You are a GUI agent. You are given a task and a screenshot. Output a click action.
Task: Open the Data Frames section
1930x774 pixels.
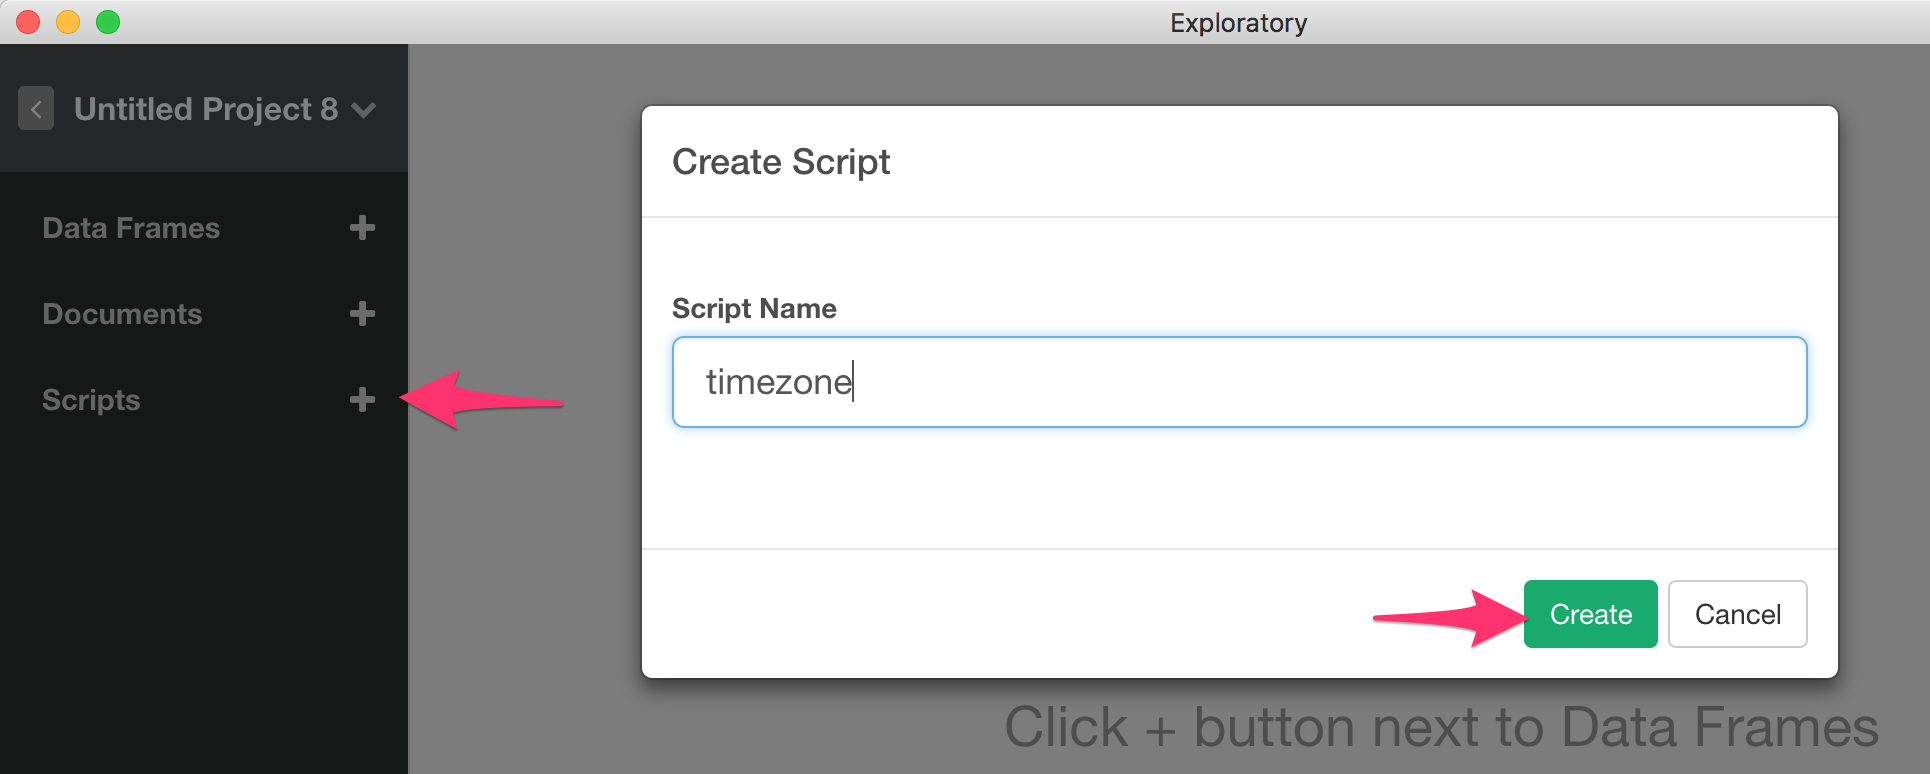(131, 228)
